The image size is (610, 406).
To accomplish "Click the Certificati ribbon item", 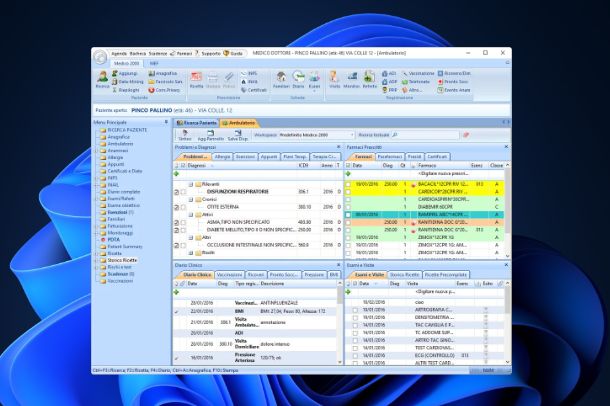I will pyautogui.click(x=254, y=90).
